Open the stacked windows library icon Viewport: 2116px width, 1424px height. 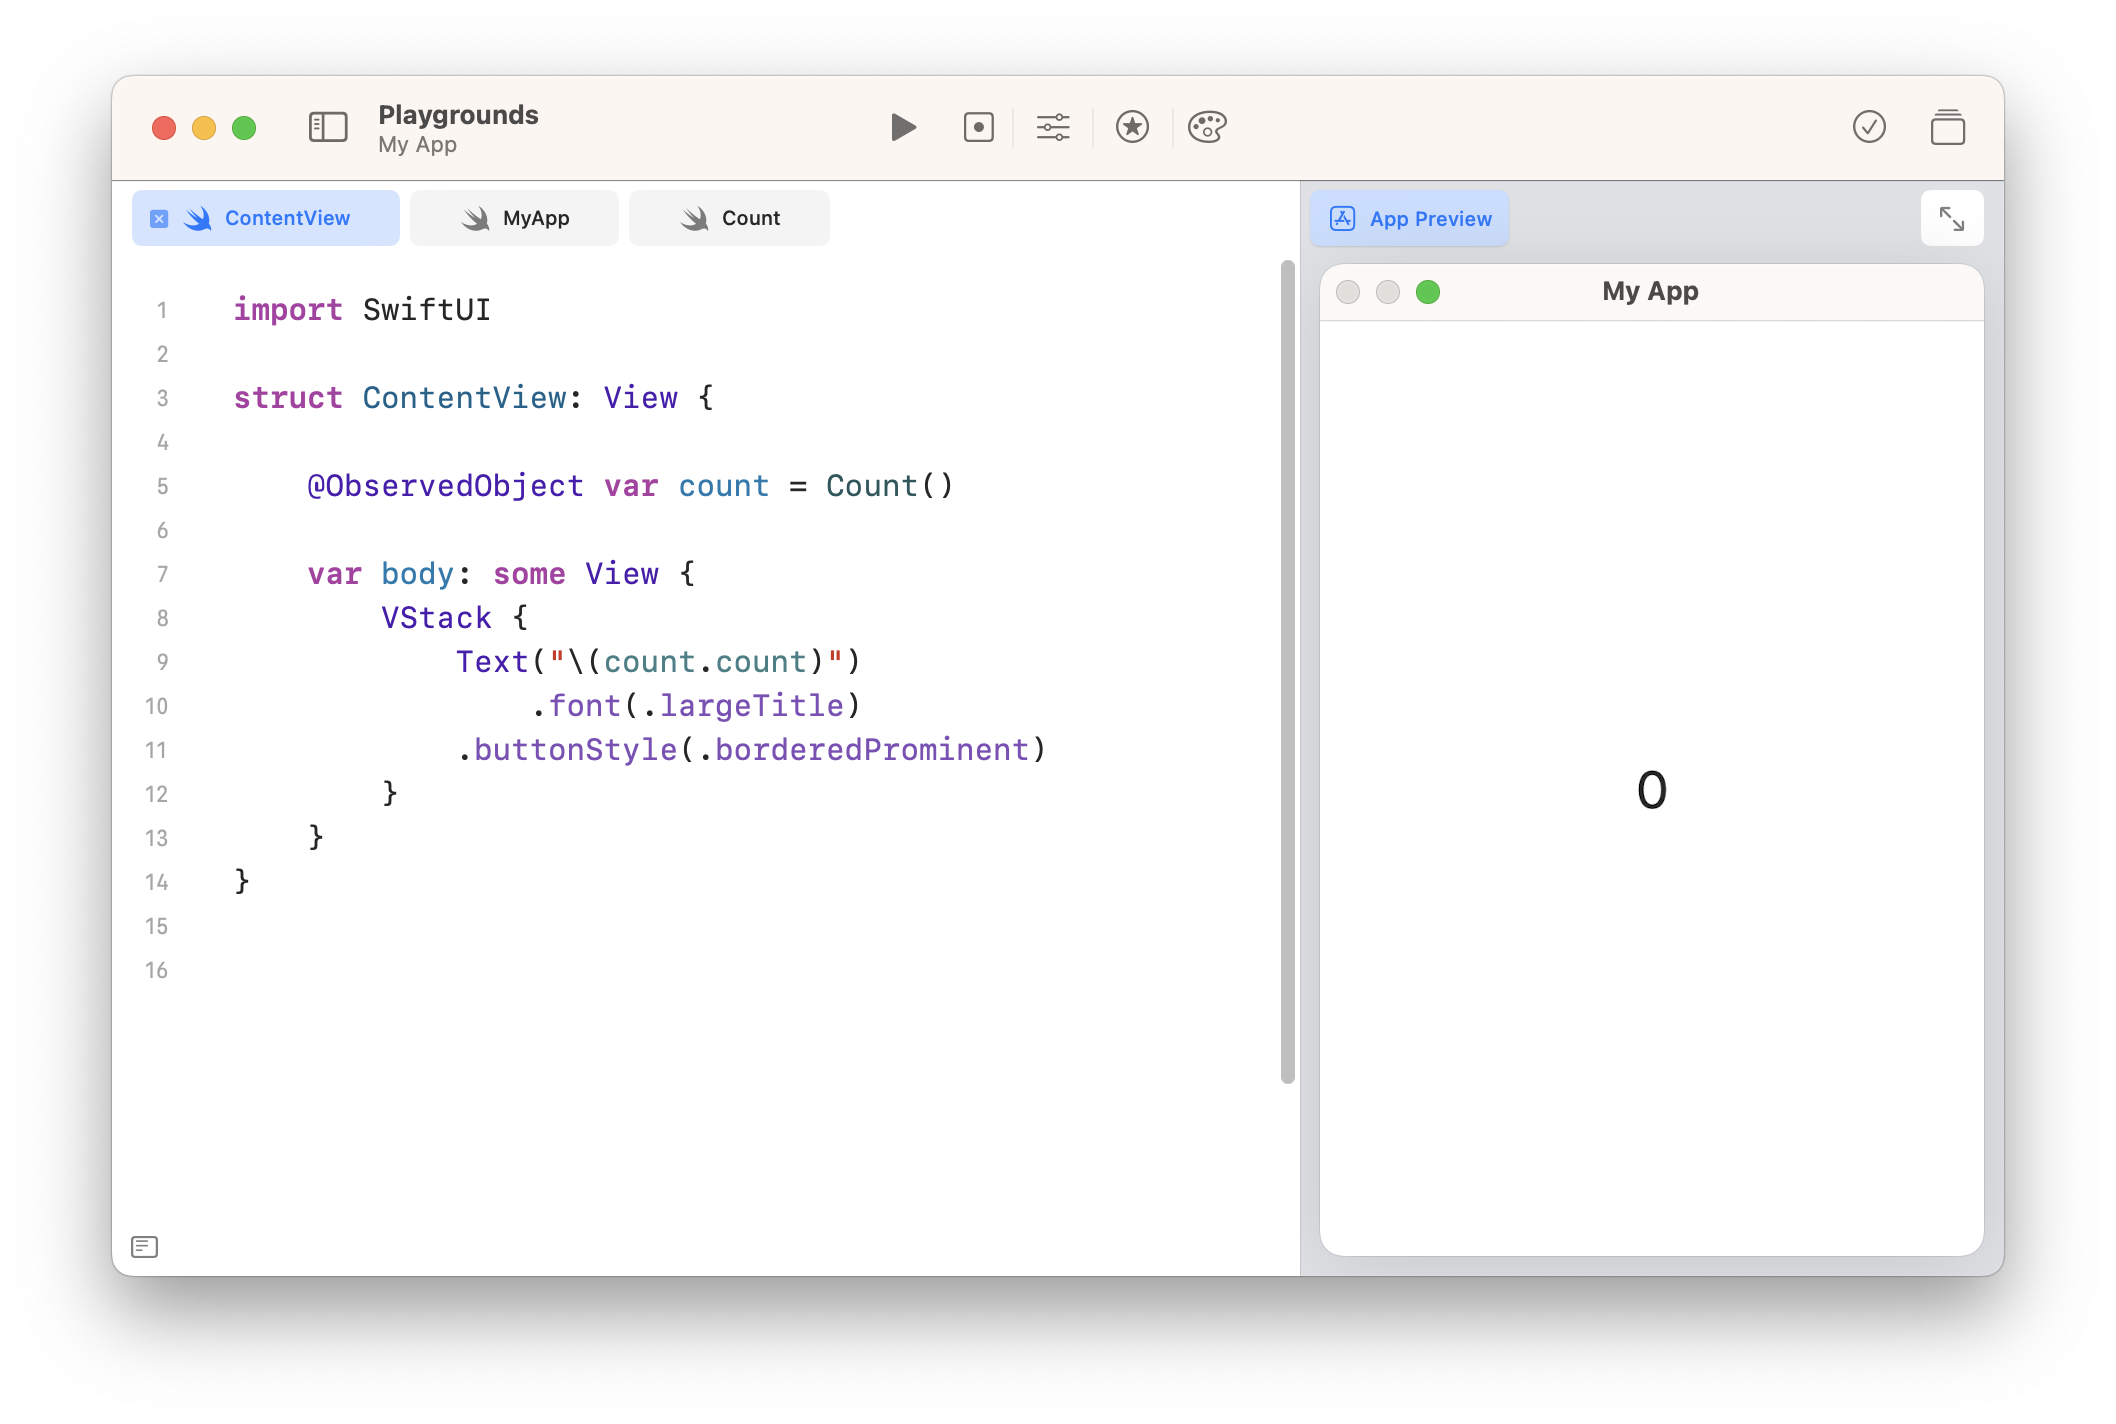1947,128
